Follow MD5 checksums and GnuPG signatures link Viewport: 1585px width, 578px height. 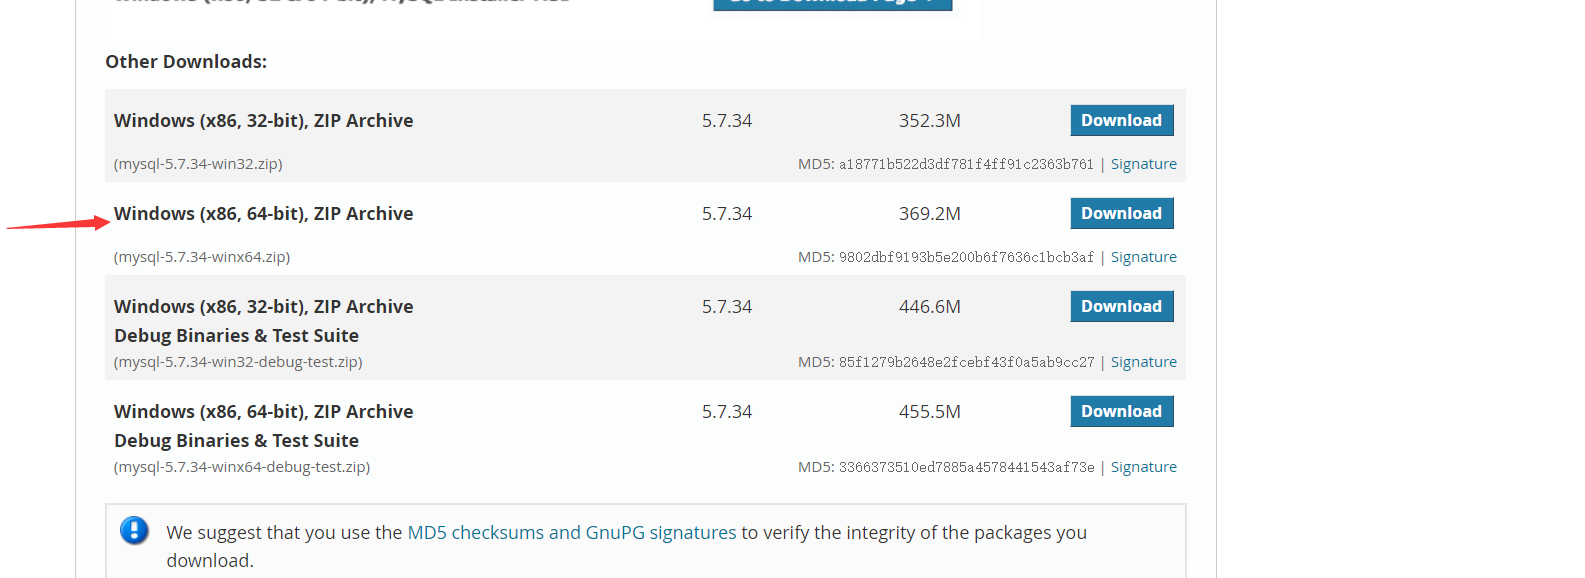(x=572, y=533)
